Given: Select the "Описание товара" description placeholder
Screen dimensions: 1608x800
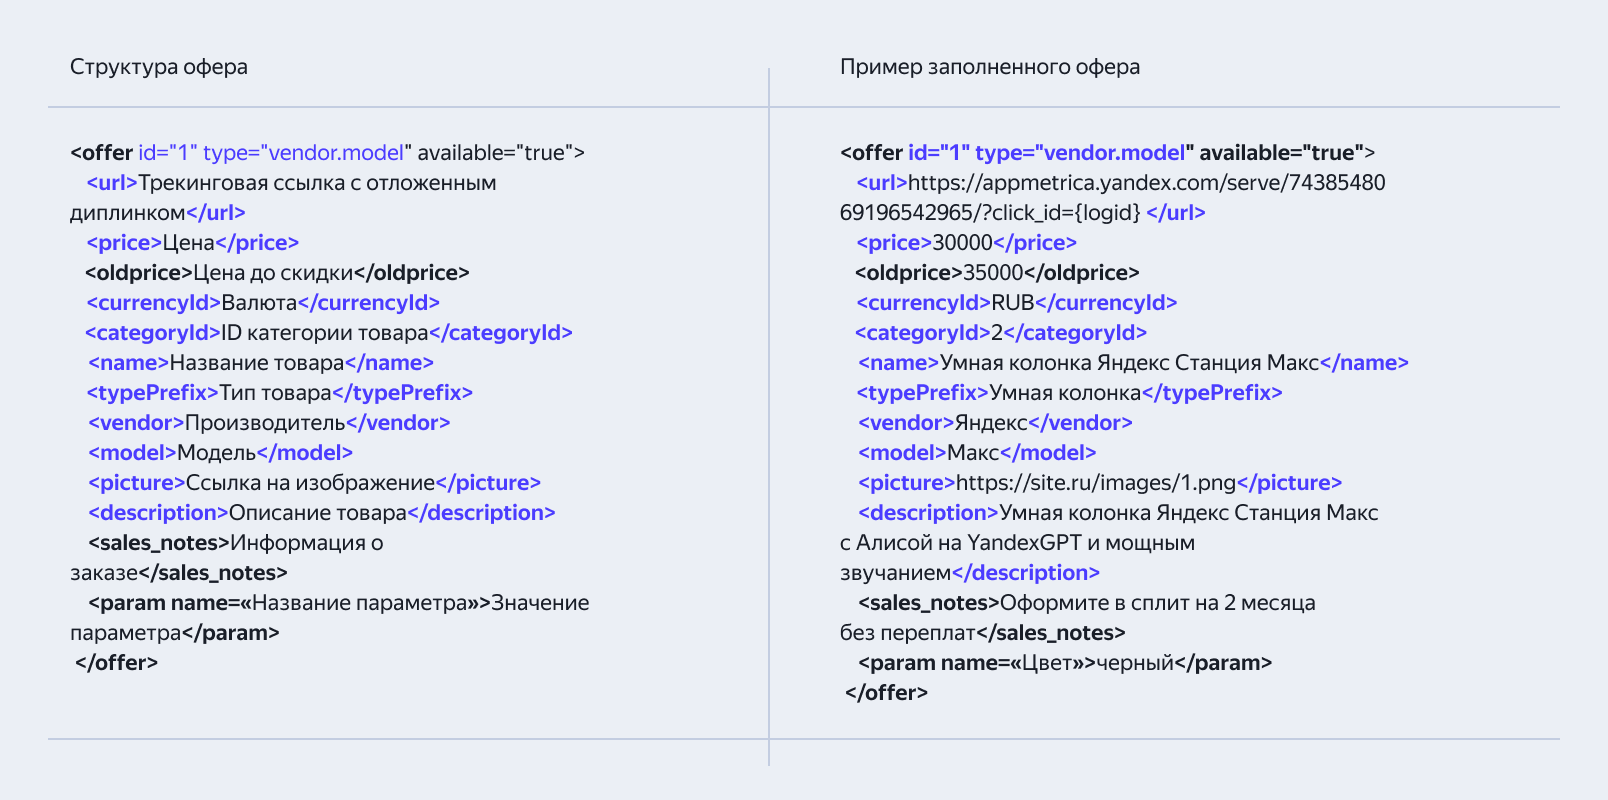Looking at the screenshot, I should tap(318, 513).
